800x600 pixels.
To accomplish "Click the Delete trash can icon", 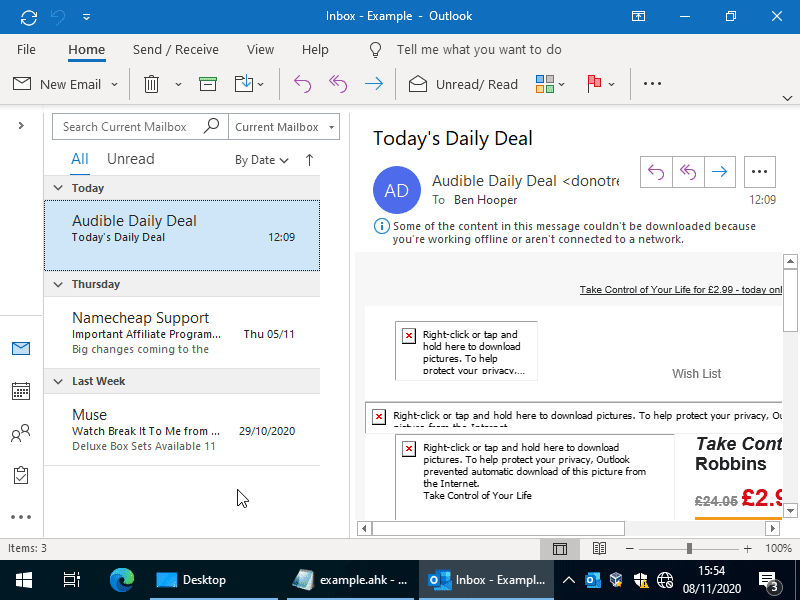I will (x=151, y=84).
